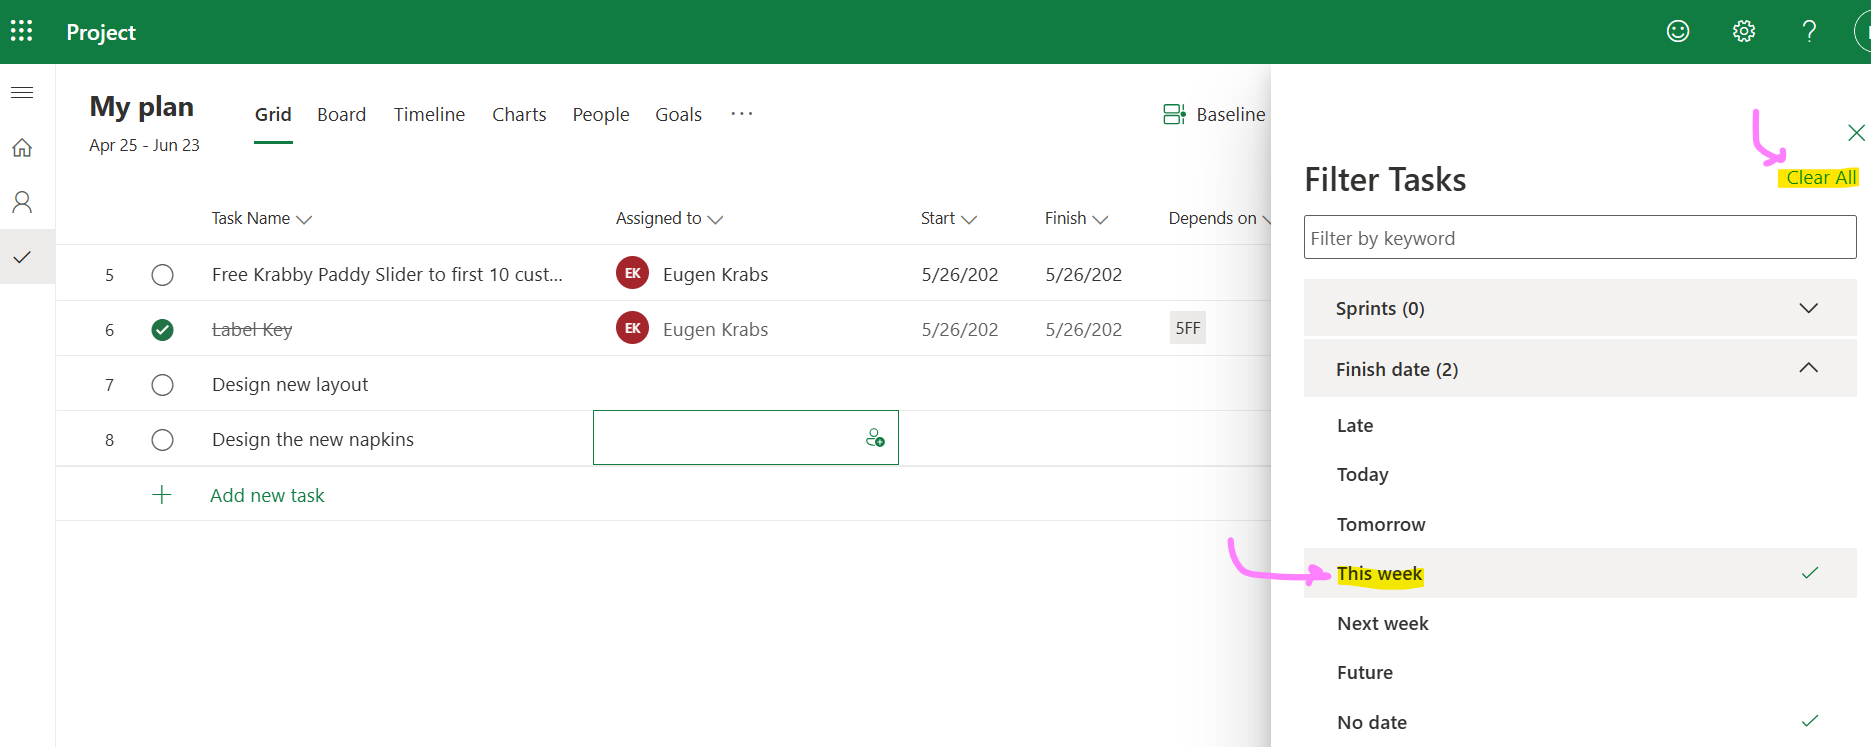Switch to the Timeline tab
The width and height of the screenshot is (1871, 747).
[x=429, y=115]
